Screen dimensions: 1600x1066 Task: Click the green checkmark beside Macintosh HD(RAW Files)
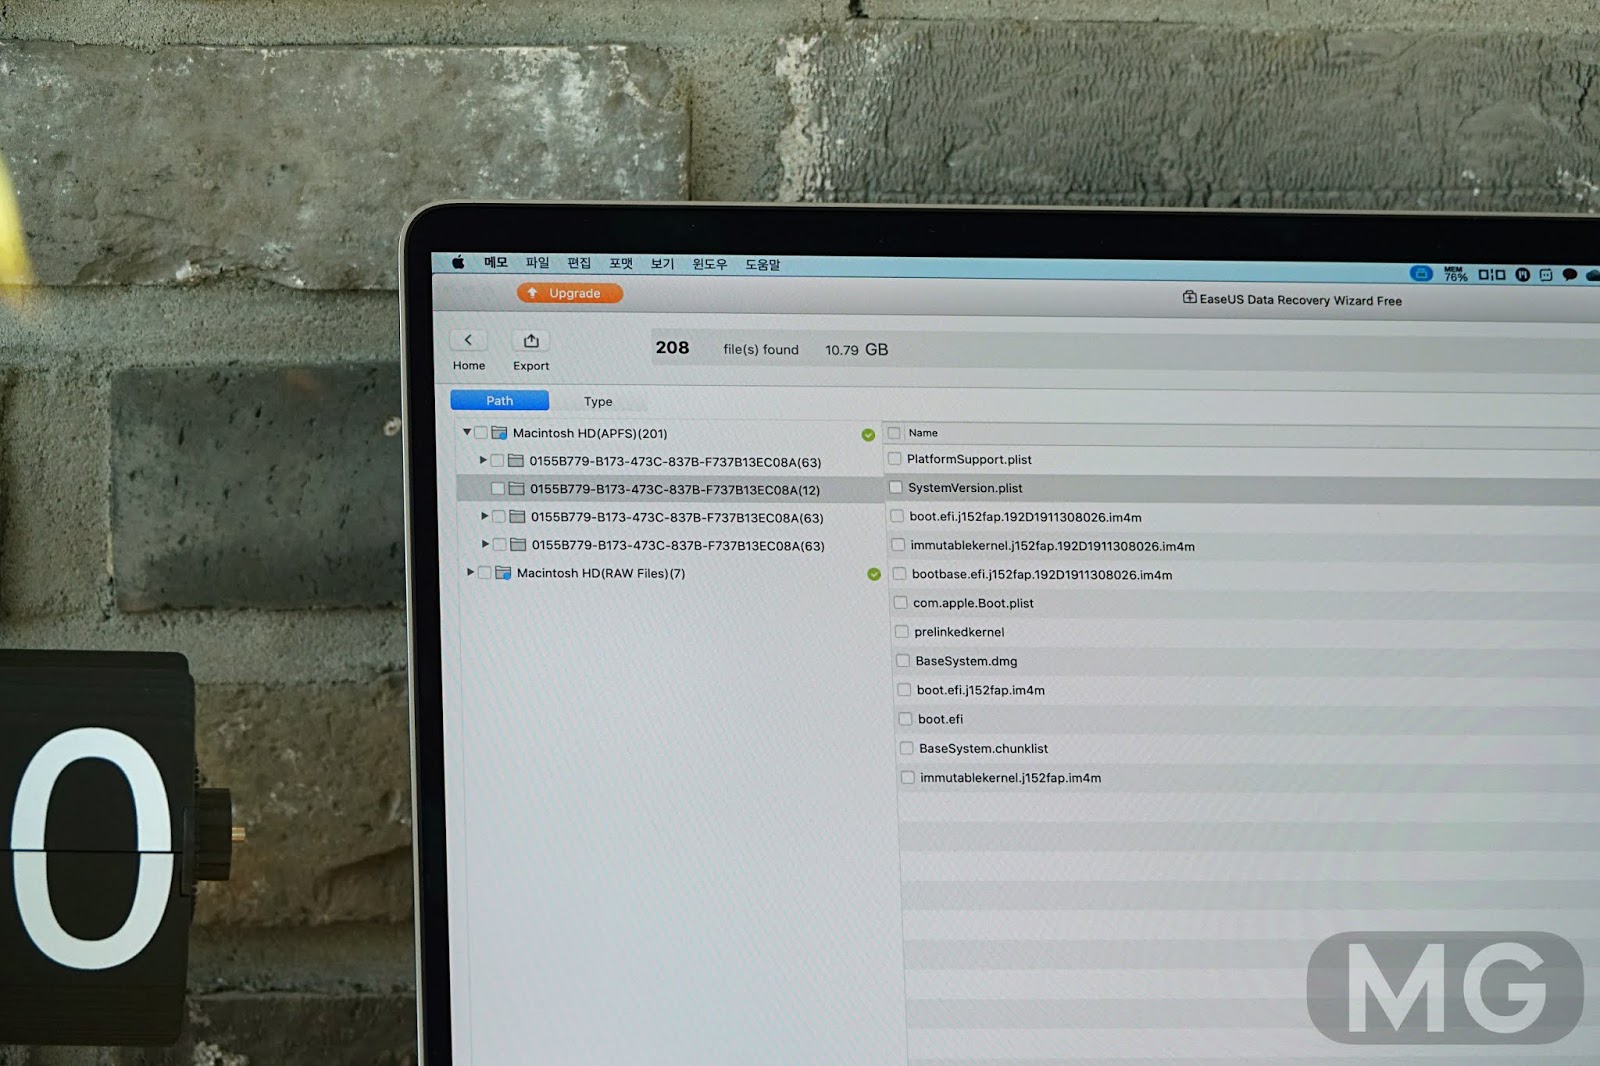(x=874, y=574)
